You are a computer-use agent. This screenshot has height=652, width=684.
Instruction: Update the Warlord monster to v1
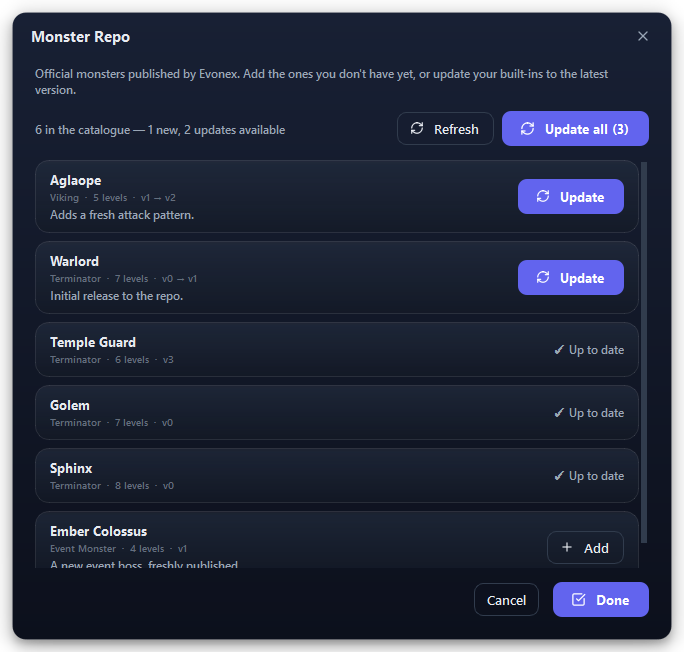(x=571, y=278)
